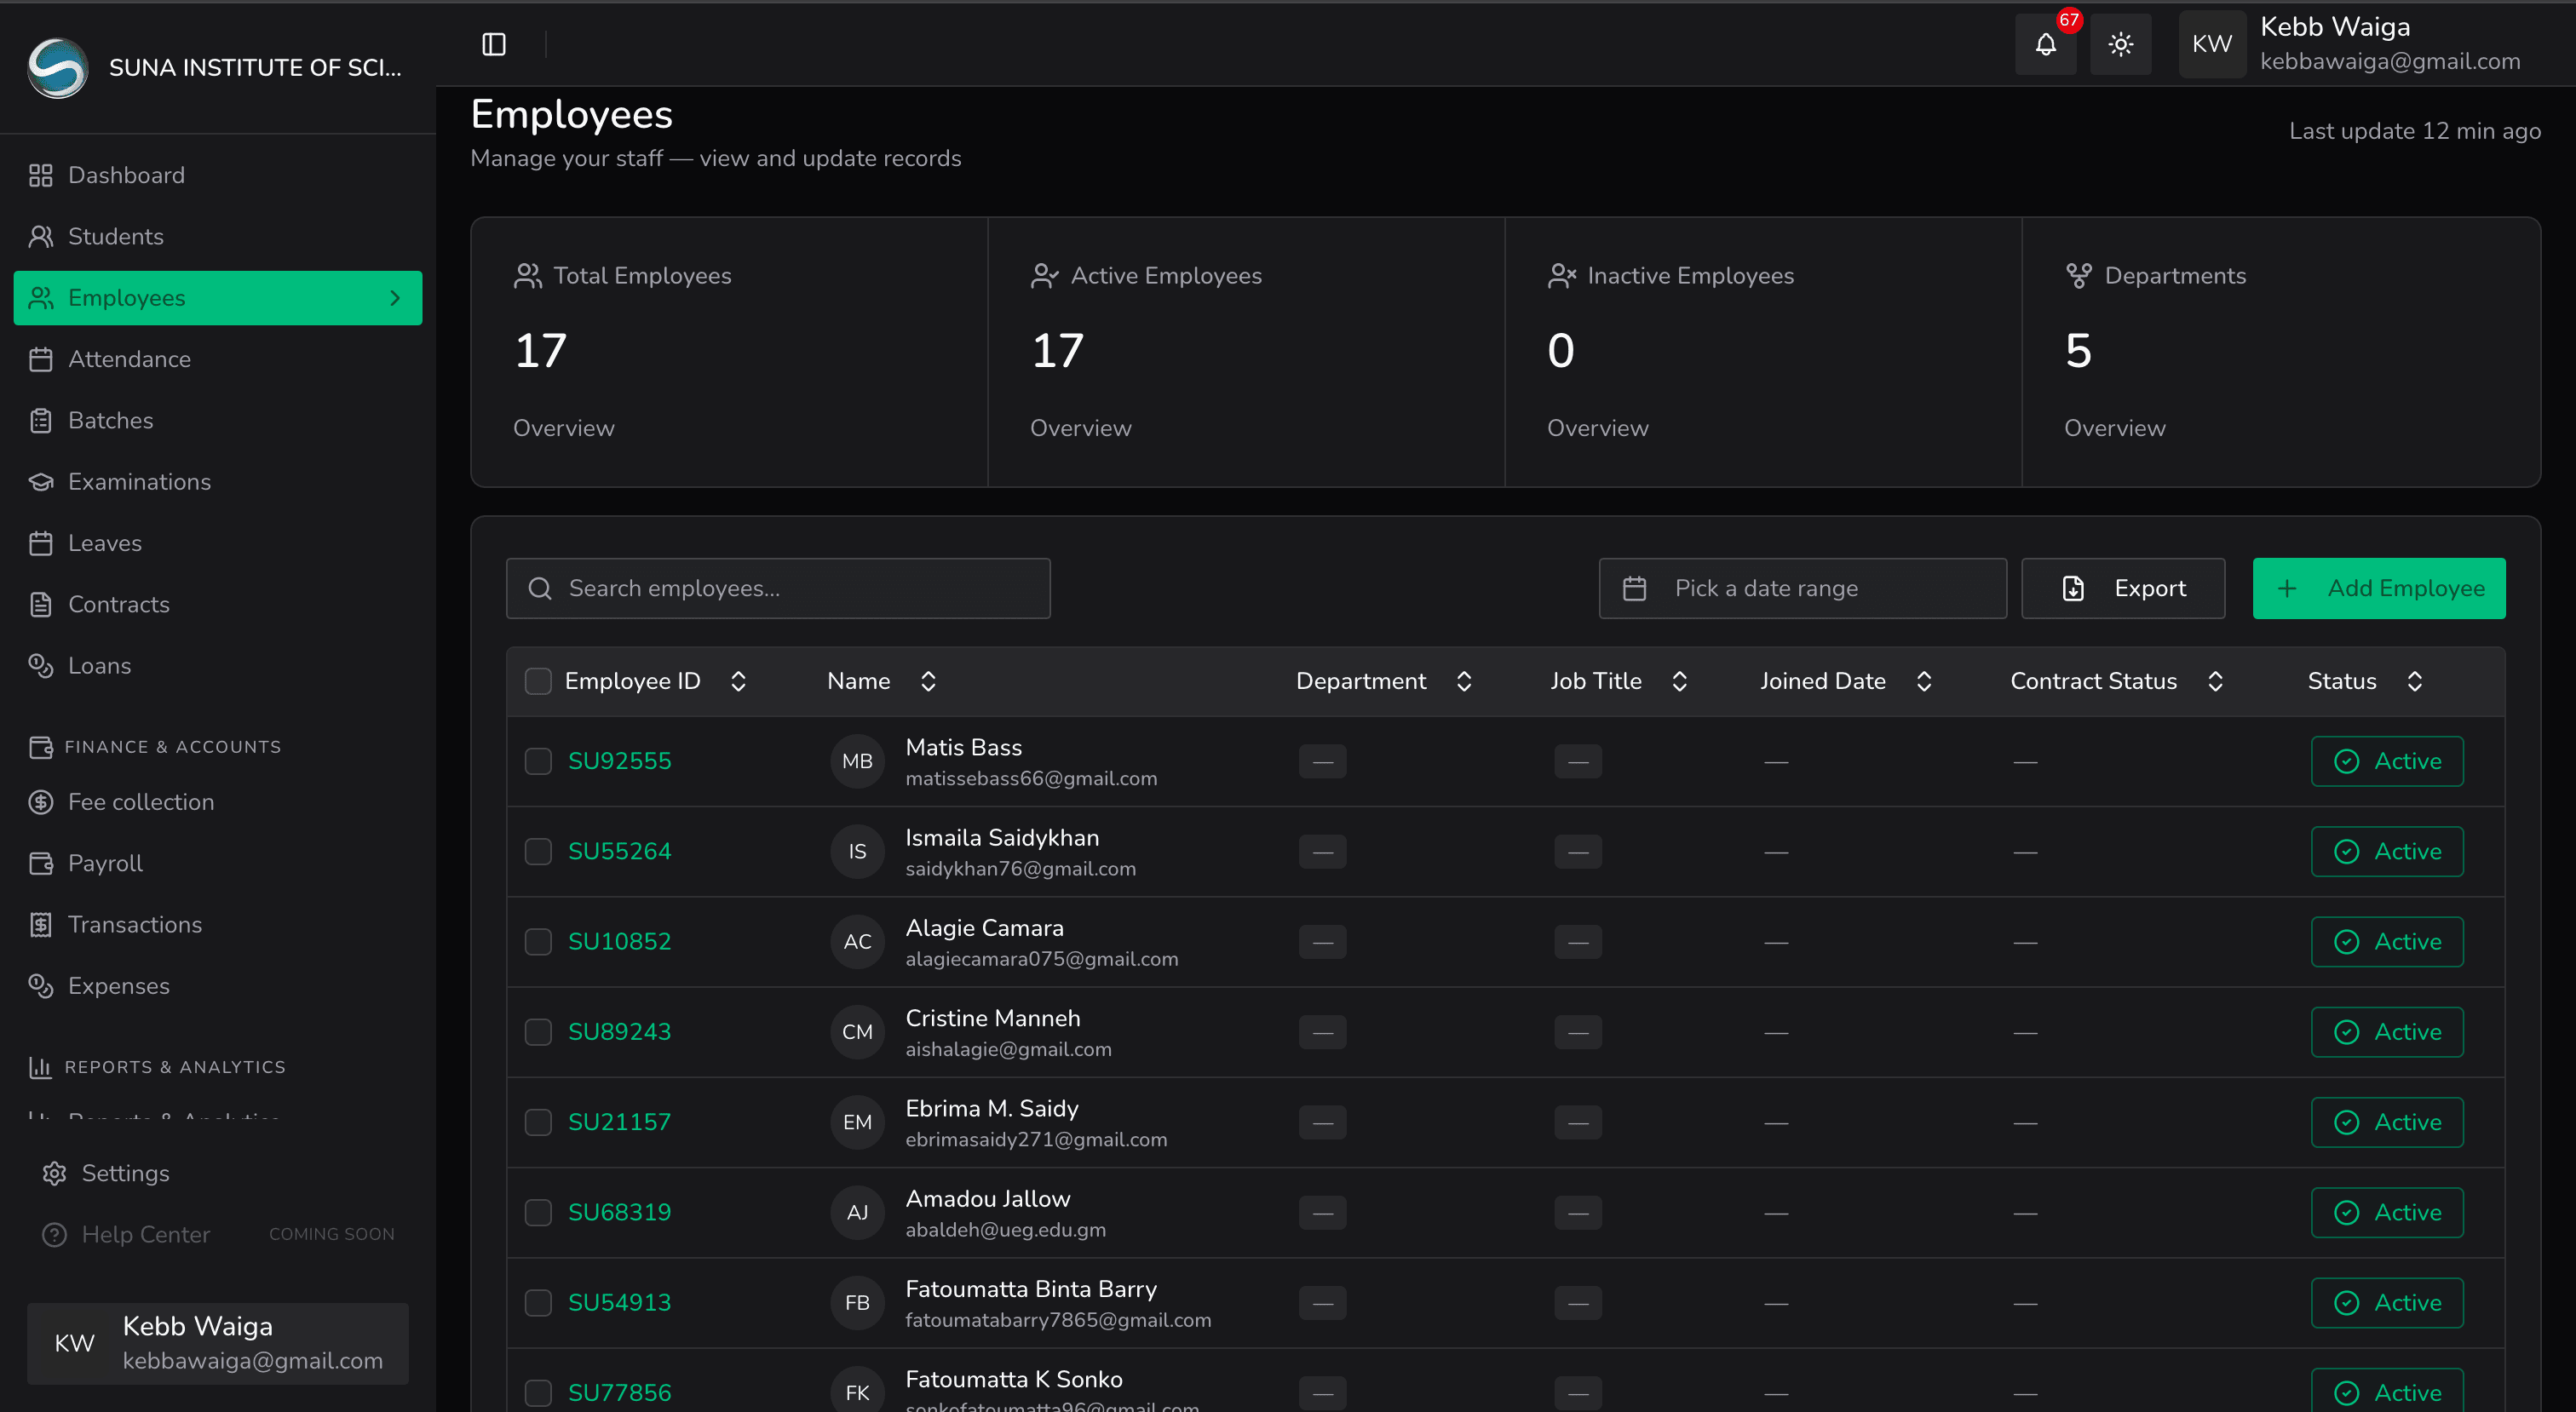Open the notifications bell icon

pos(2045,44)
